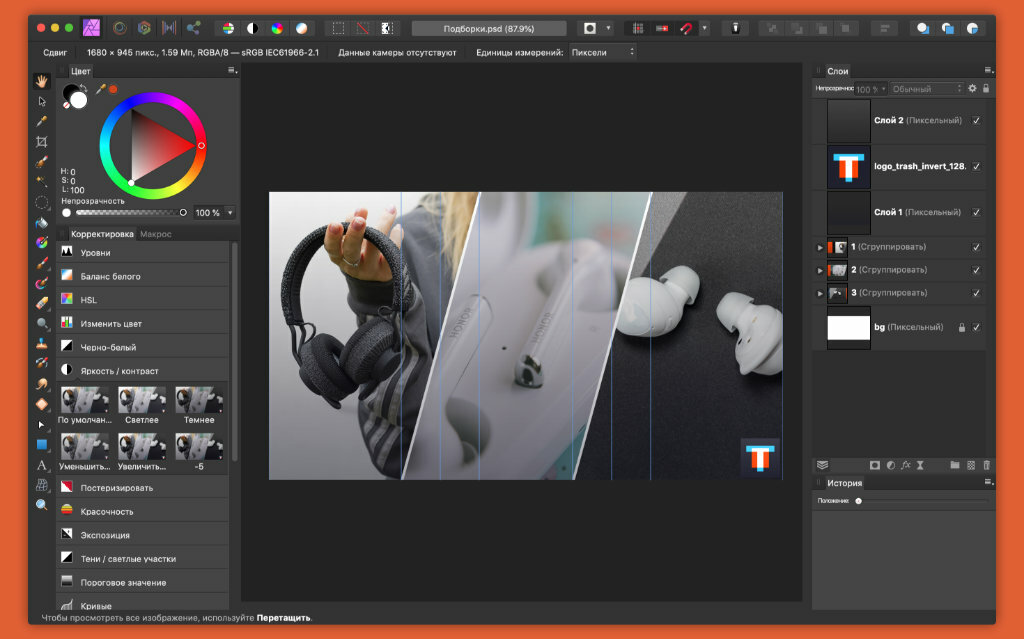The width and height of the screenshot is (1024, 639).
Task: Delete layer with the trash icon
Action: pyautogui.click(x=987, y=465)
